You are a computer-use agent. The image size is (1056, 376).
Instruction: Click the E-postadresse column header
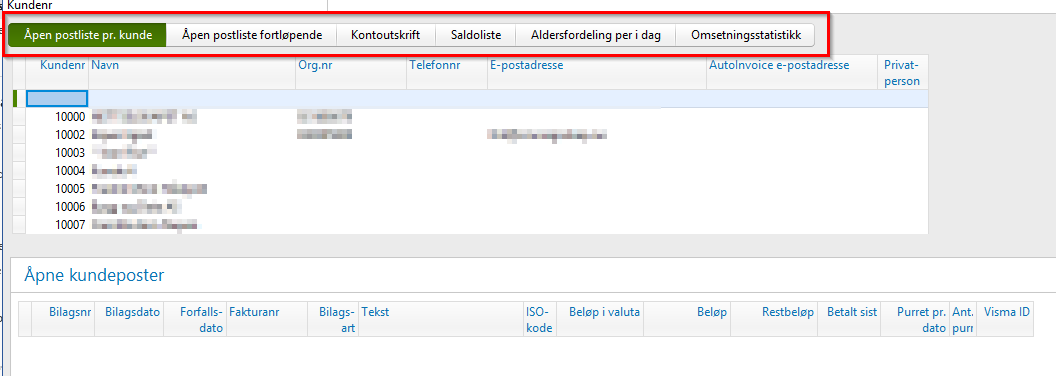(597, 72)
